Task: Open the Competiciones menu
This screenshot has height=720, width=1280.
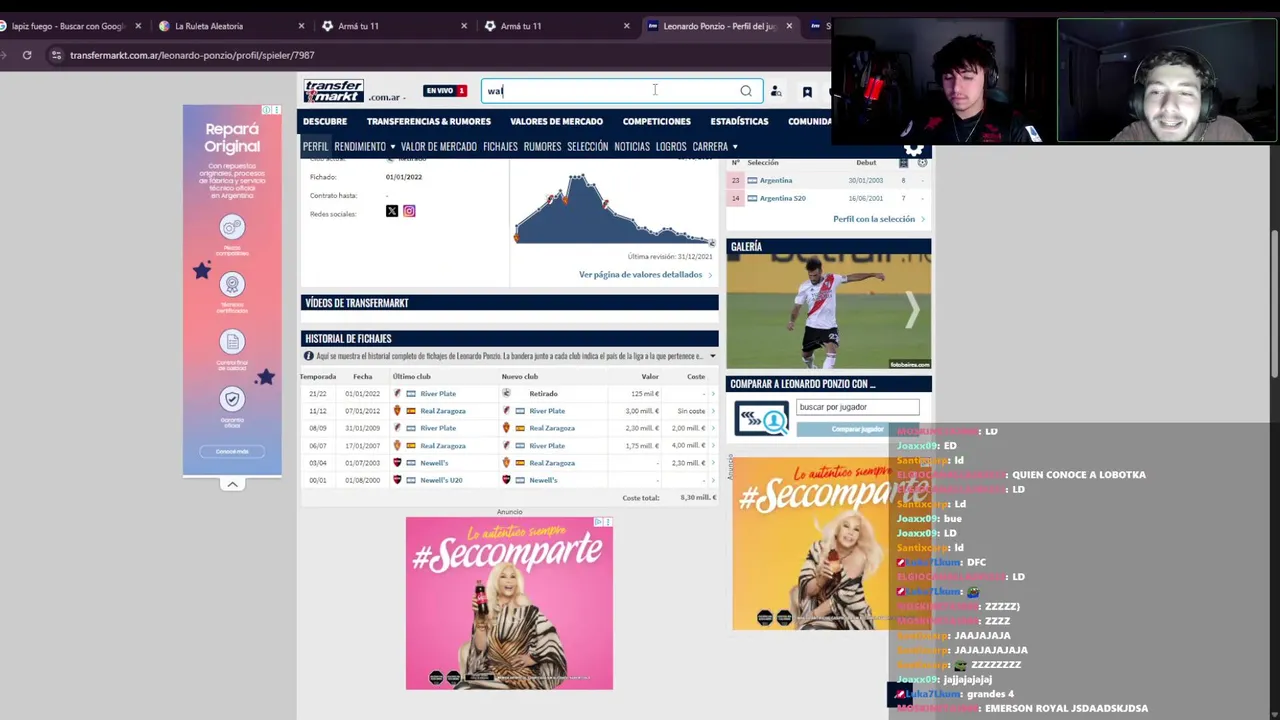Action: pos(656,122)
